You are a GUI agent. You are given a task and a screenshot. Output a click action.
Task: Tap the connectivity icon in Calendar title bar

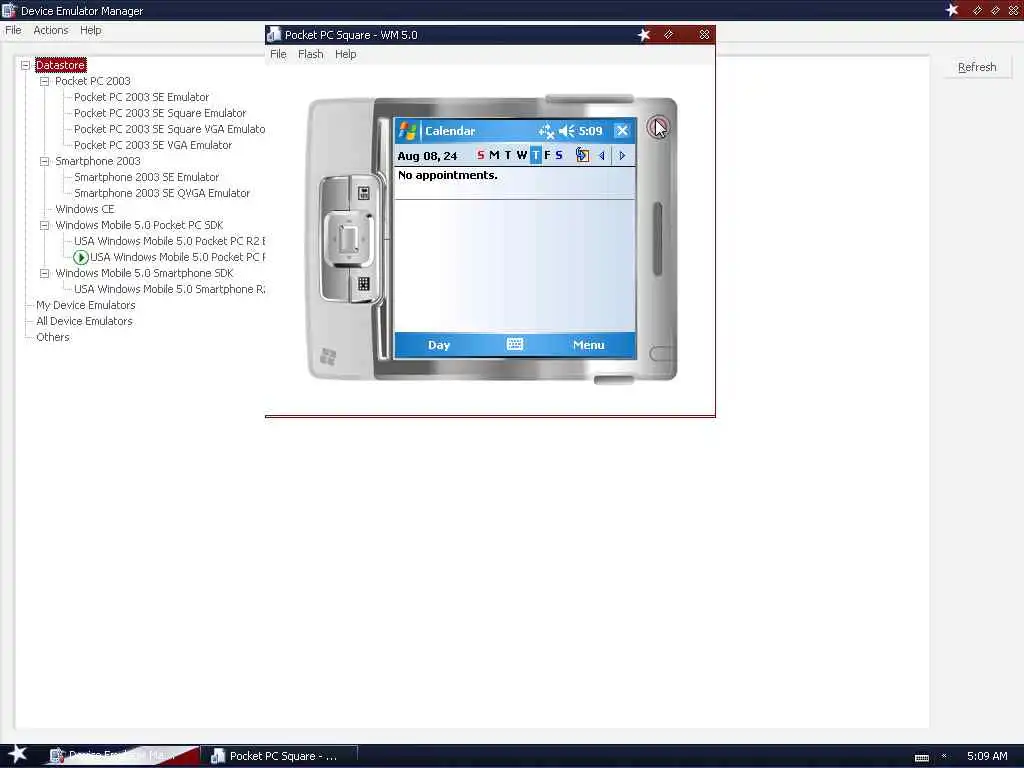pos(547,131)
